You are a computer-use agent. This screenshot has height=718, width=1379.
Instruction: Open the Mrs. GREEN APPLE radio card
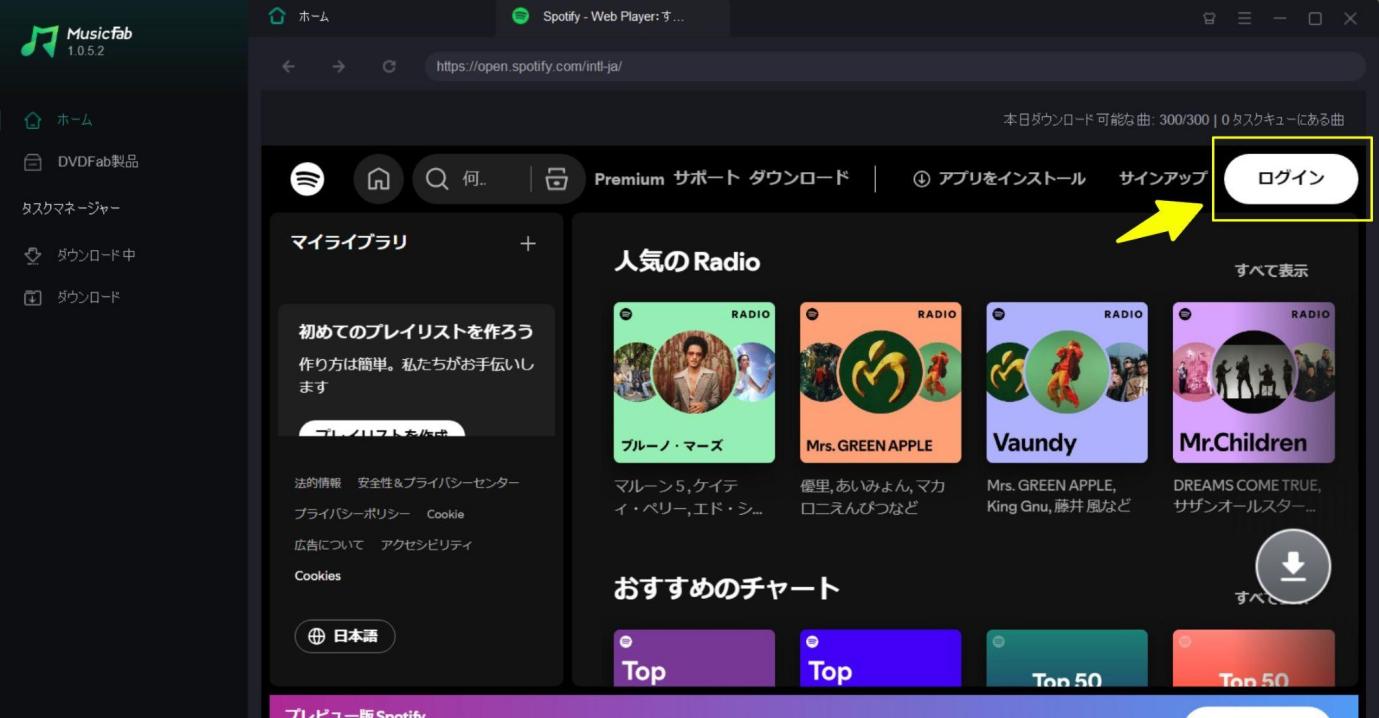880,383
